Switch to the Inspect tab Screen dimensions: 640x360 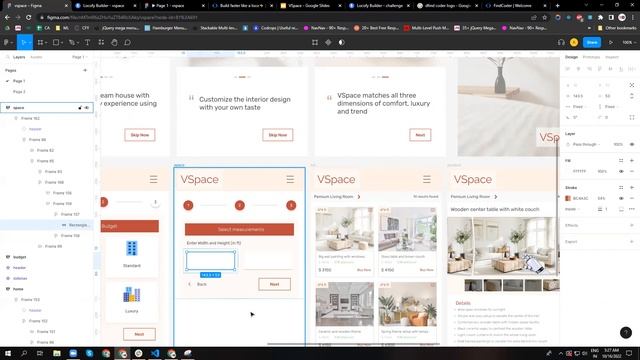pyautogui.click(x=612, y=57)
